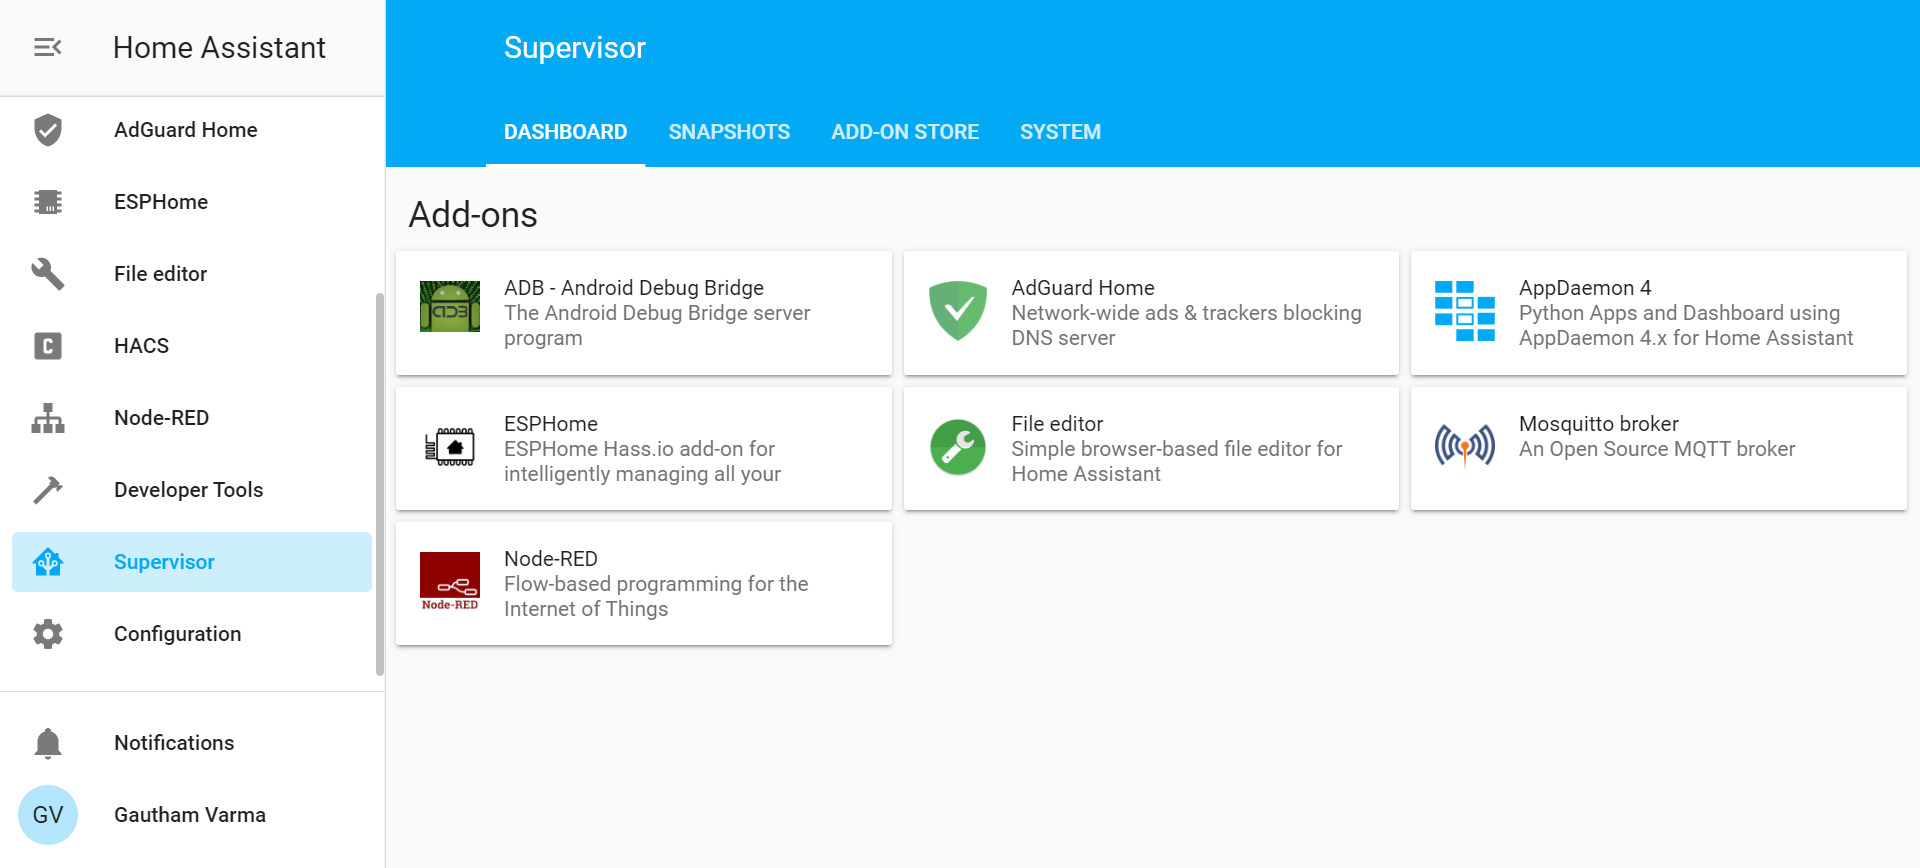The height and width of the screenshot is (868, 1920).
Task: Open the Add-on Store tab
Action: point(905,132)
